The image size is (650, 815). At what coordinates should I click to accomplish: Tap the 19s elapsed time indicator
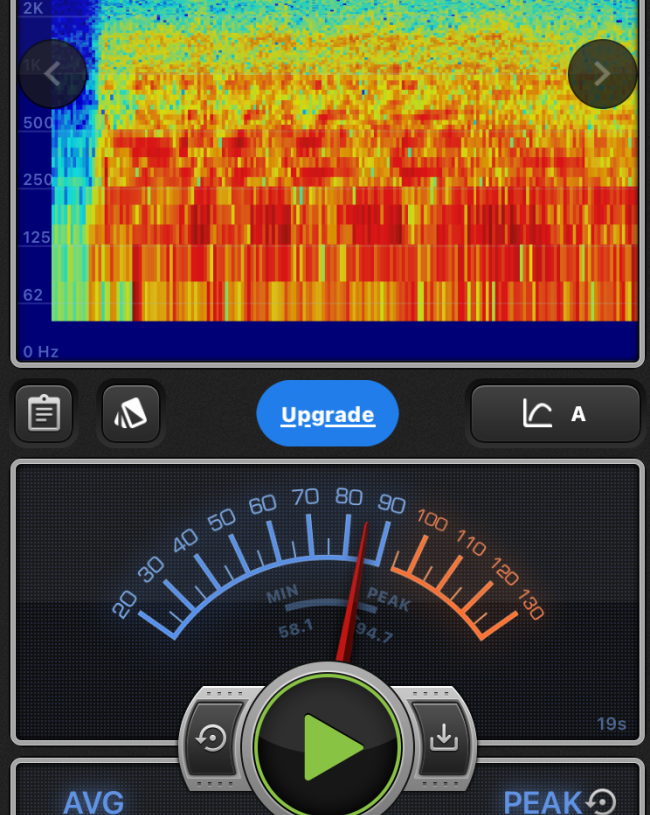click(612, 724)
